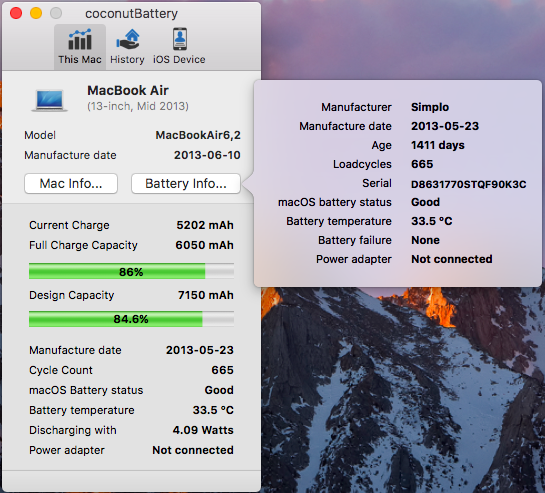545x493 pixels.
Task: Open the This Mac toolbar tab
Action: (x=80, y=47)
